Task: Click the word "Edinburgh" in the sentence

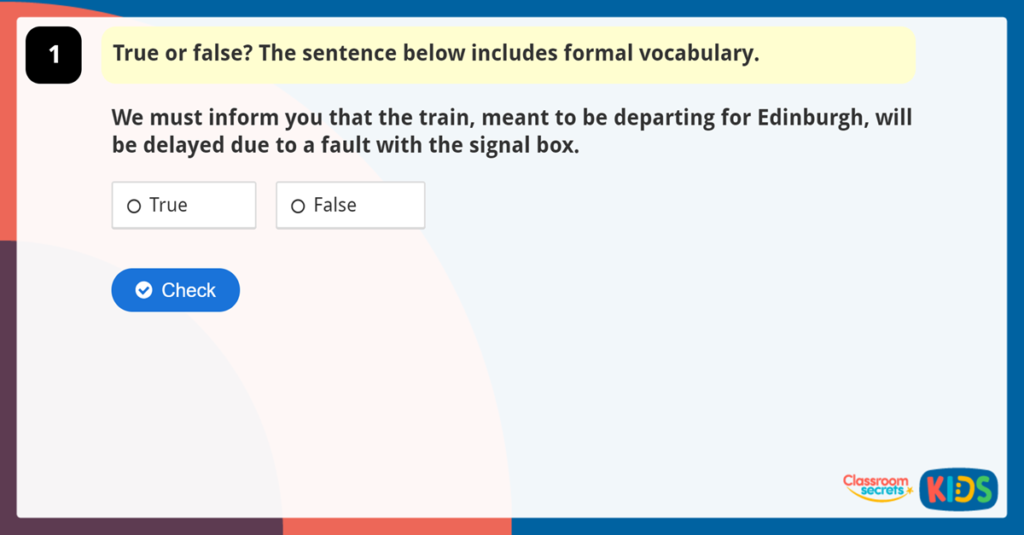Action: pos(814,118)
